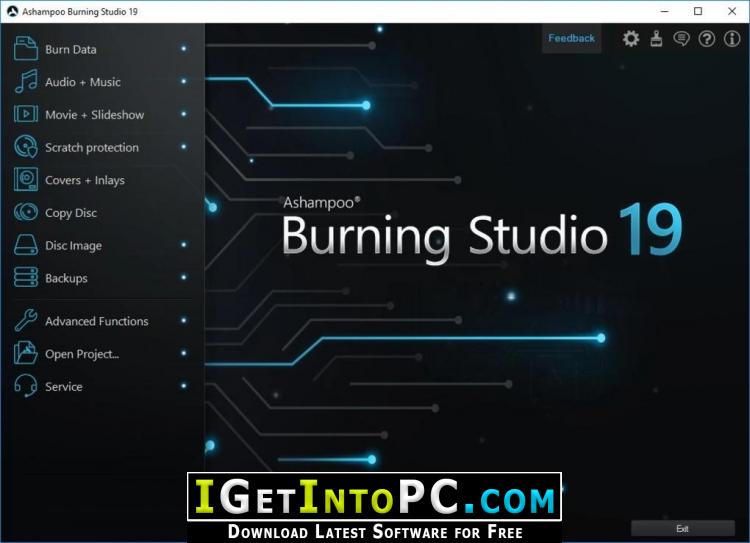
Task: Click the Feedback button
Action: [571, 38]
